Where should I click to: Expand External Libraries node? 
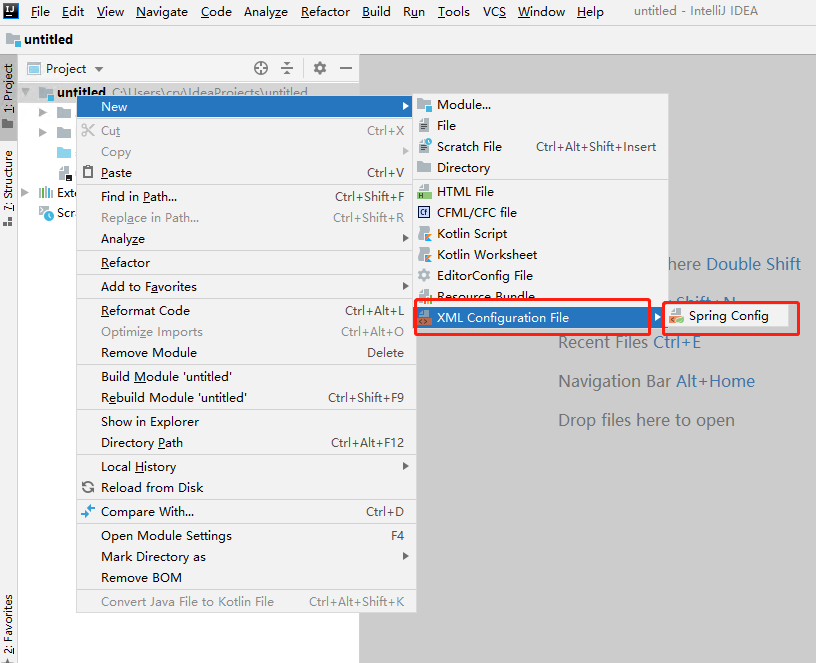25,193
